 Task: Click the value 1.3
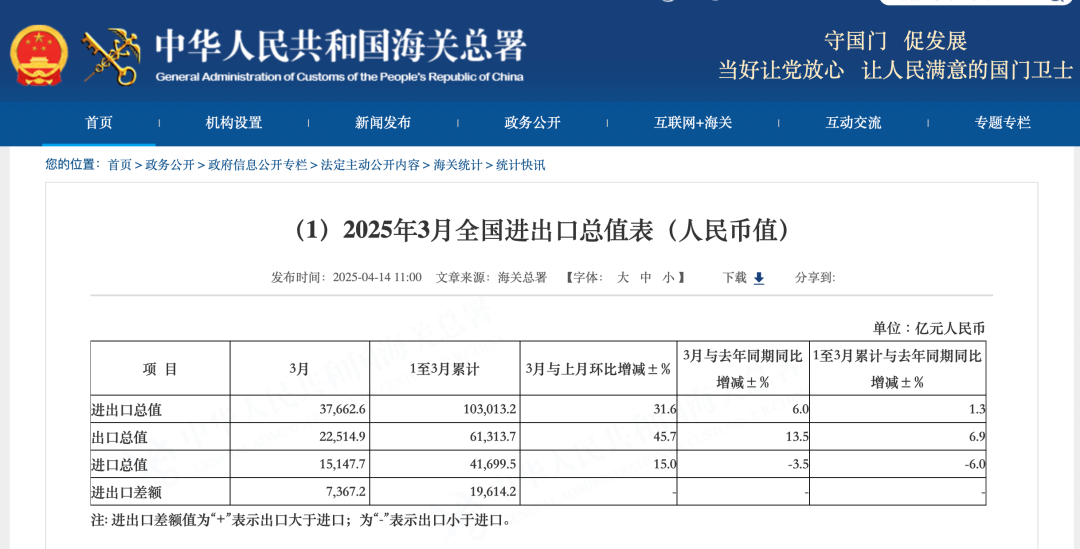point(978,409)
